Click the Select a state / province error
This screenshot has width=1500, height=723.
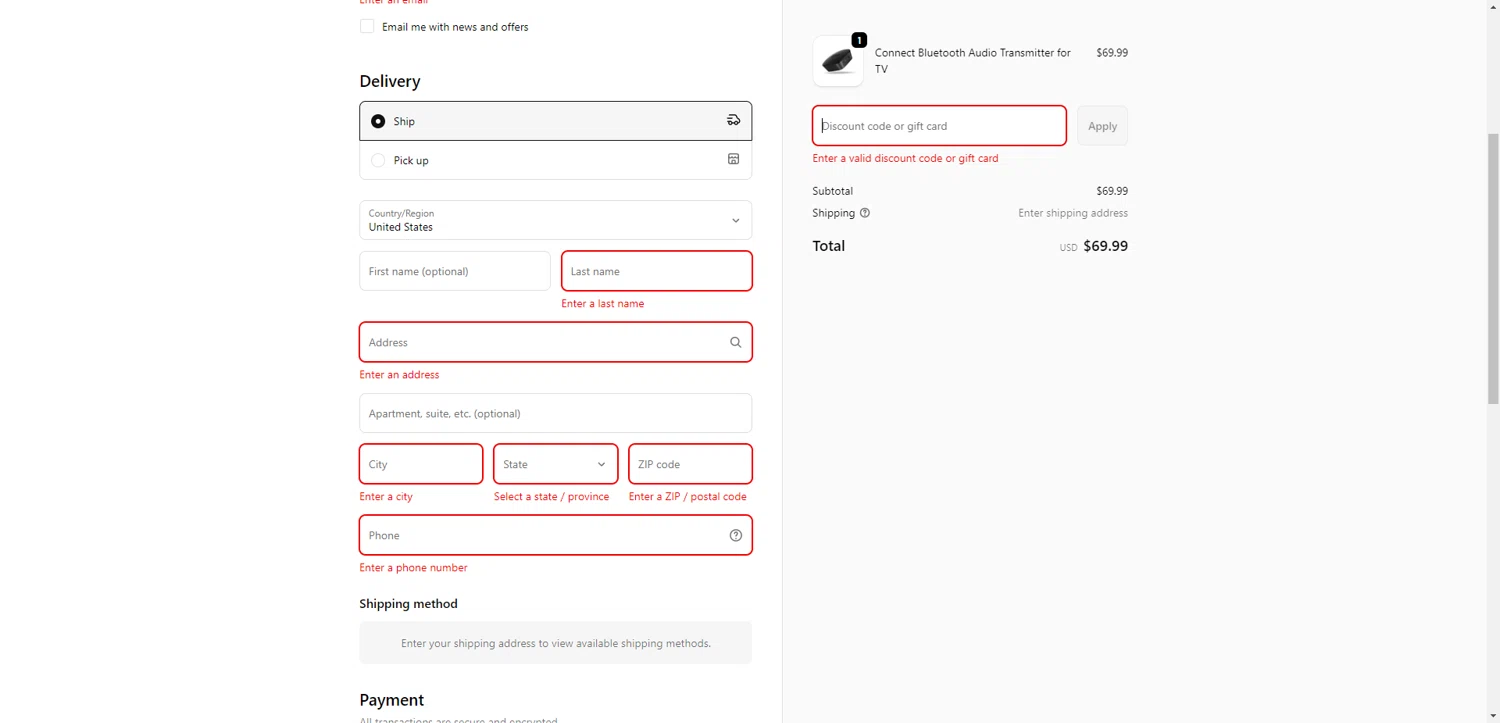coord(551,496)
